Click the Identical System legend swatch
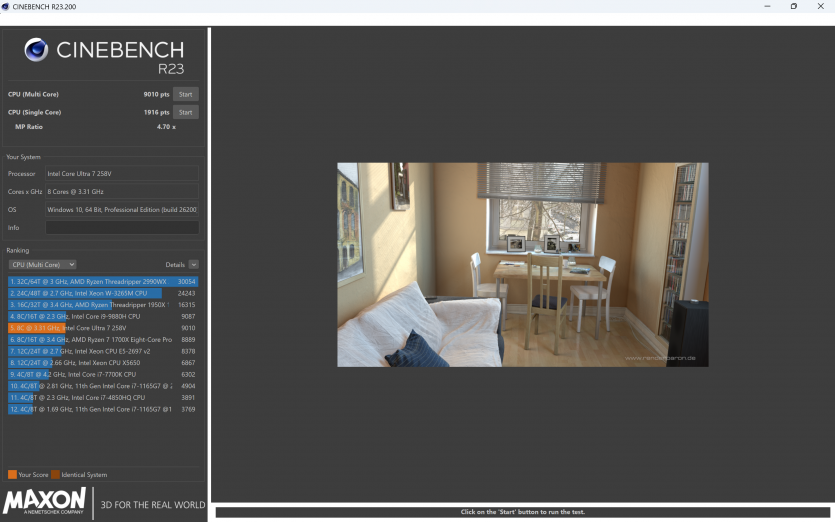The height and width of the screenshot is (522, 835). [x=55, y=475]
